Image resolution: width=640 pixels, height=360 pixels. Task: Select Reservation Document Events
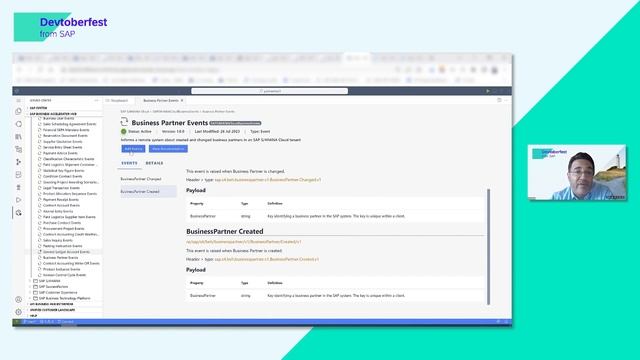65,136
